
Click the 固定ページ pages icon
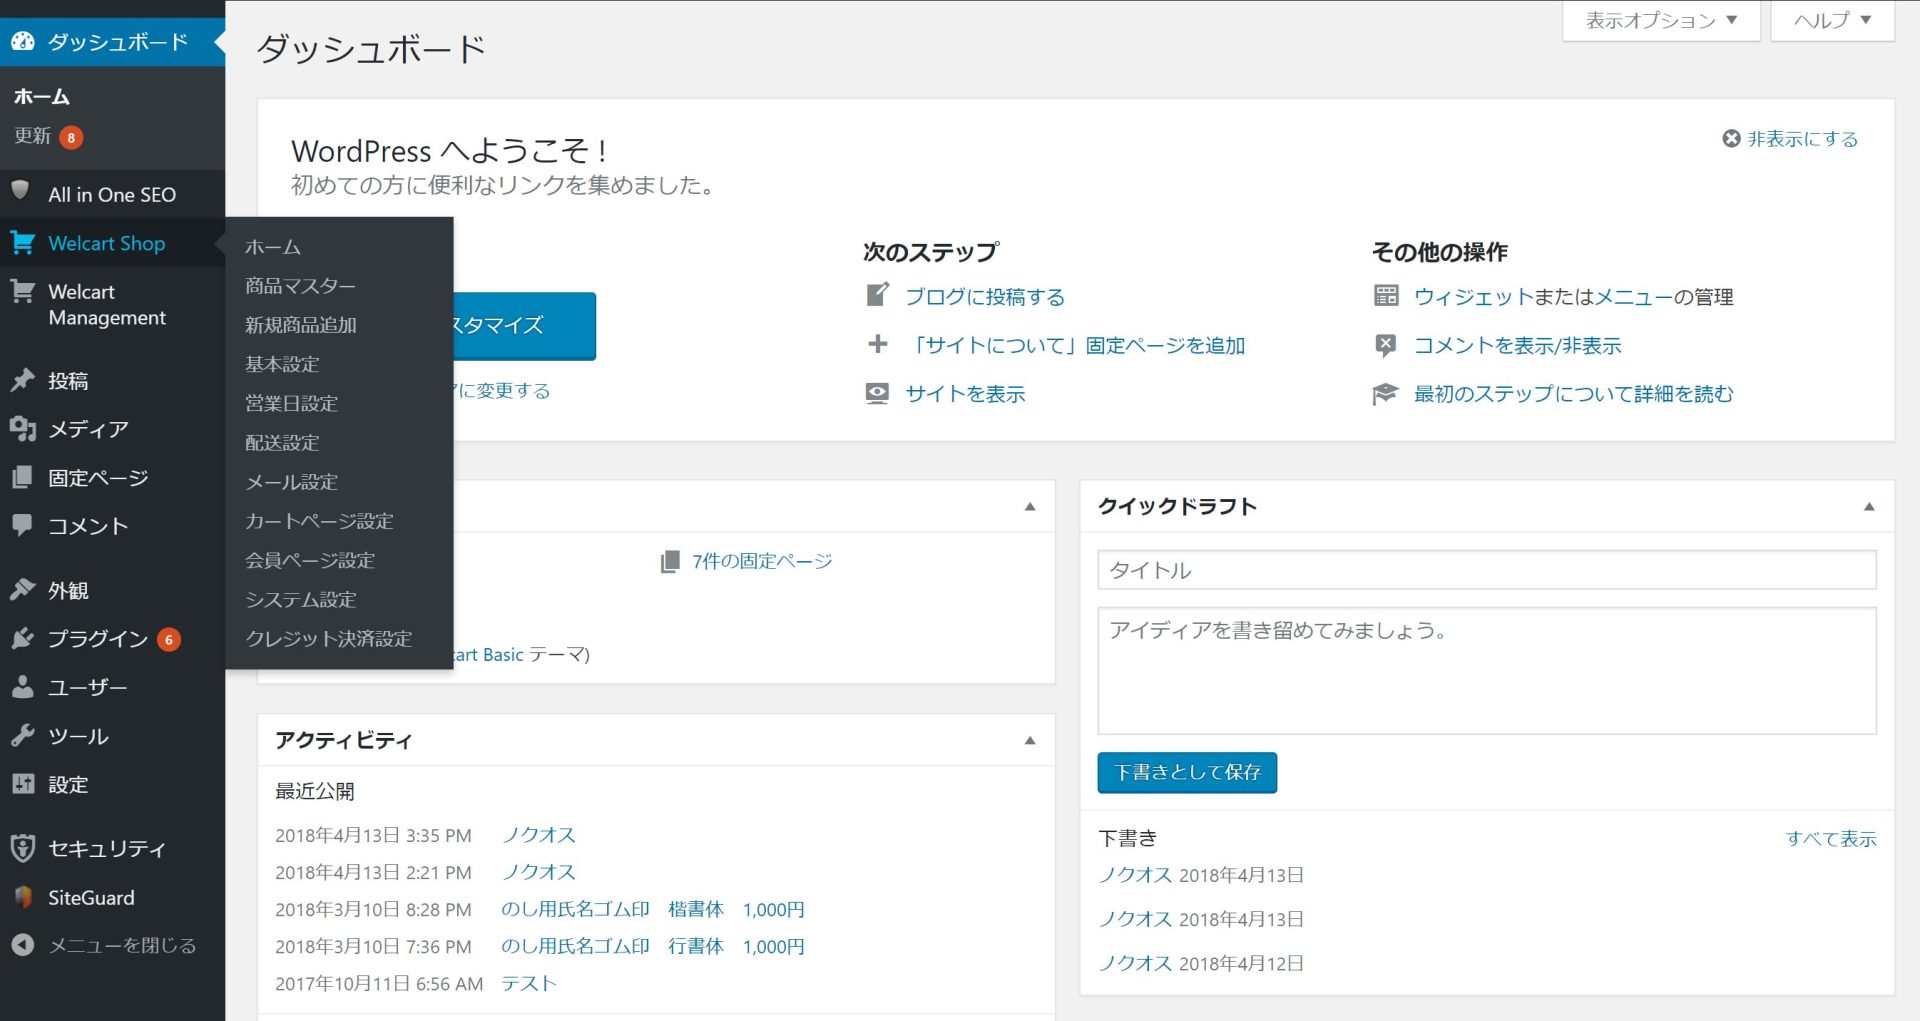pos(22,477)
